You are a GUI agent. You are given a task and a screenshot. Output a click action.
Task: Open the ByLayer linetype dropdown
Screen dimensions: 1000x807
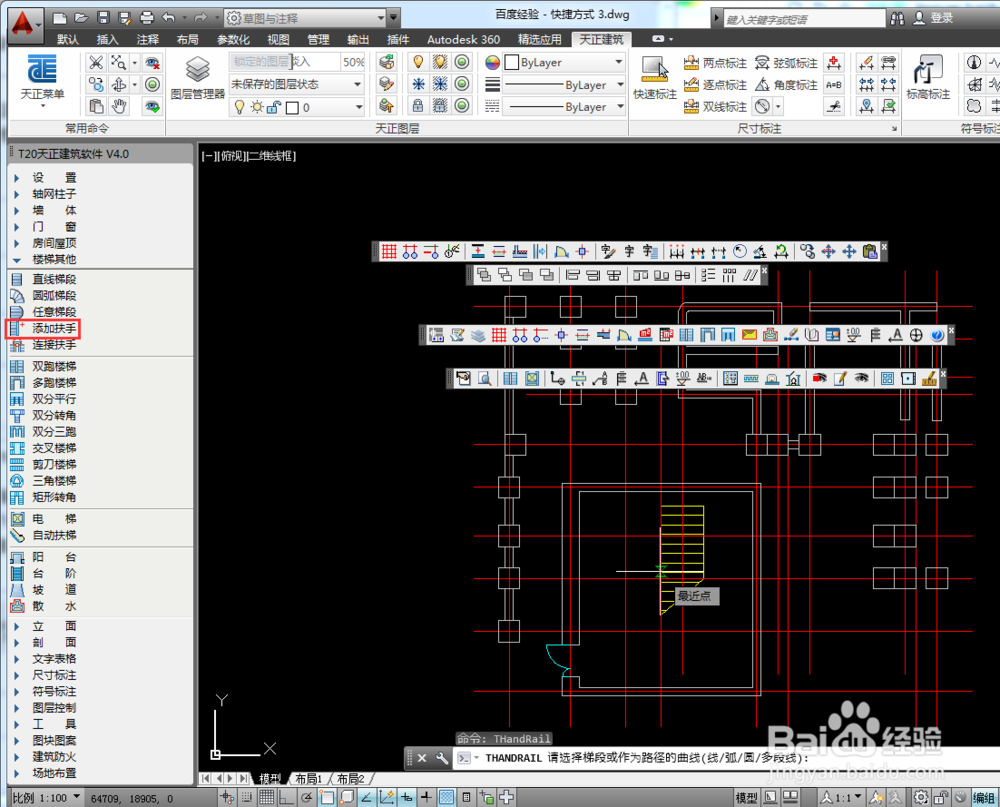click(564, 107)
